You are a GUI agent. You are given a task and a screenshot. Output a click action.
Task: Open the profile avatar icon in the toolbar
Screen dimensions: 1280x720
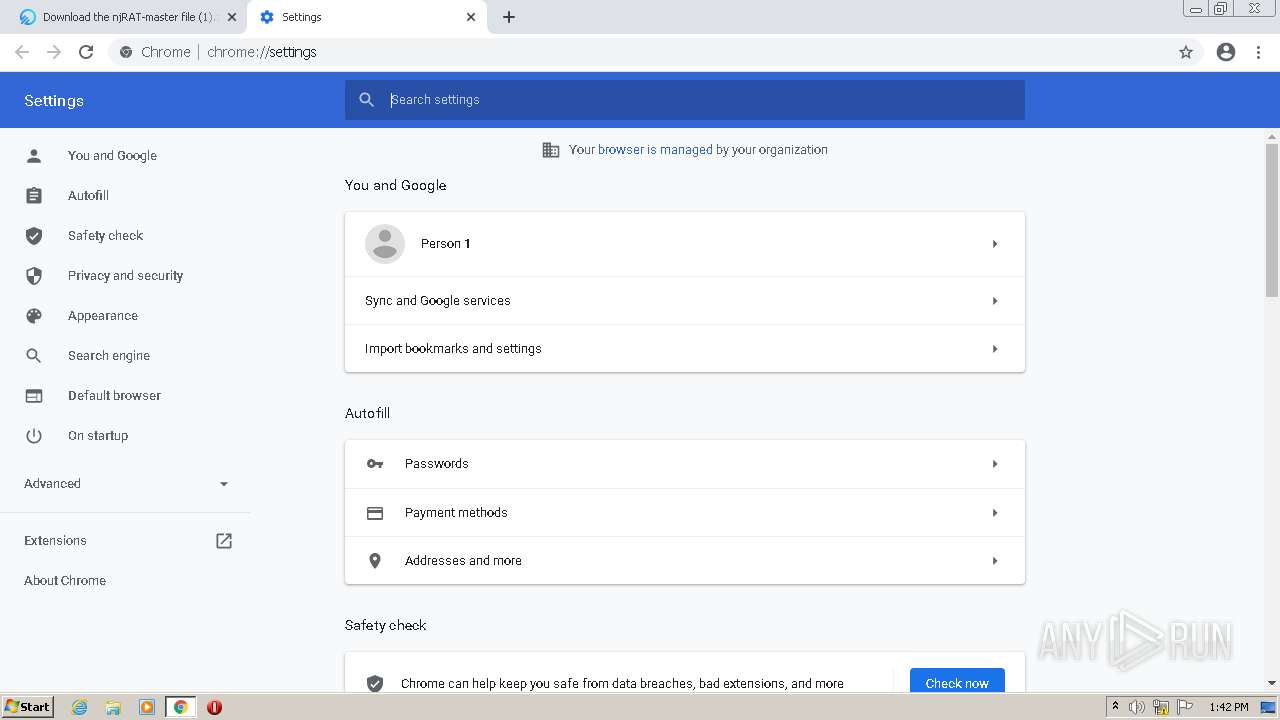(1226, 52)
